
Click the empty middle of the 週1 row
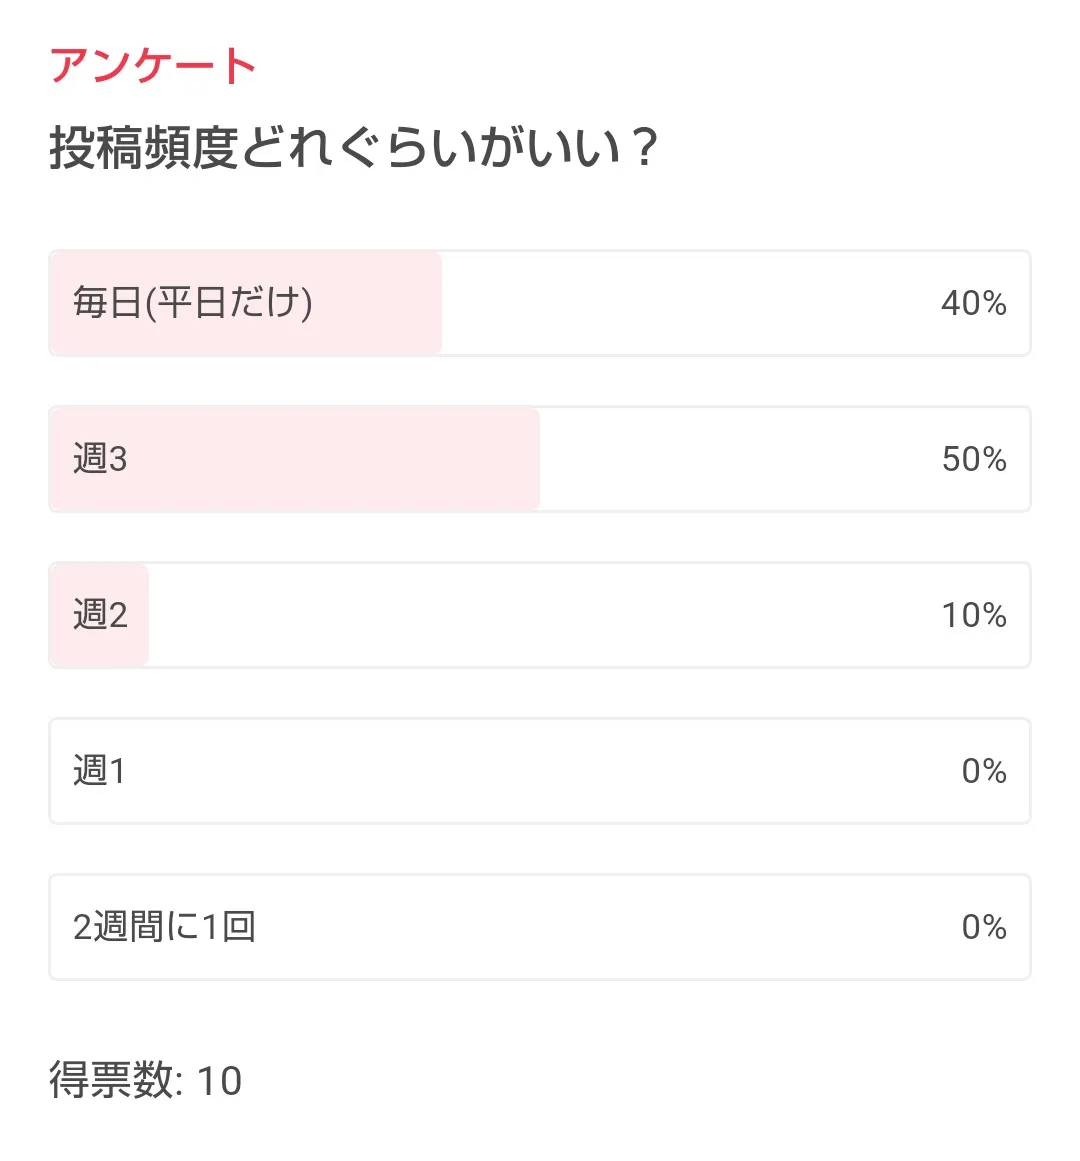(x=540, y=771)
